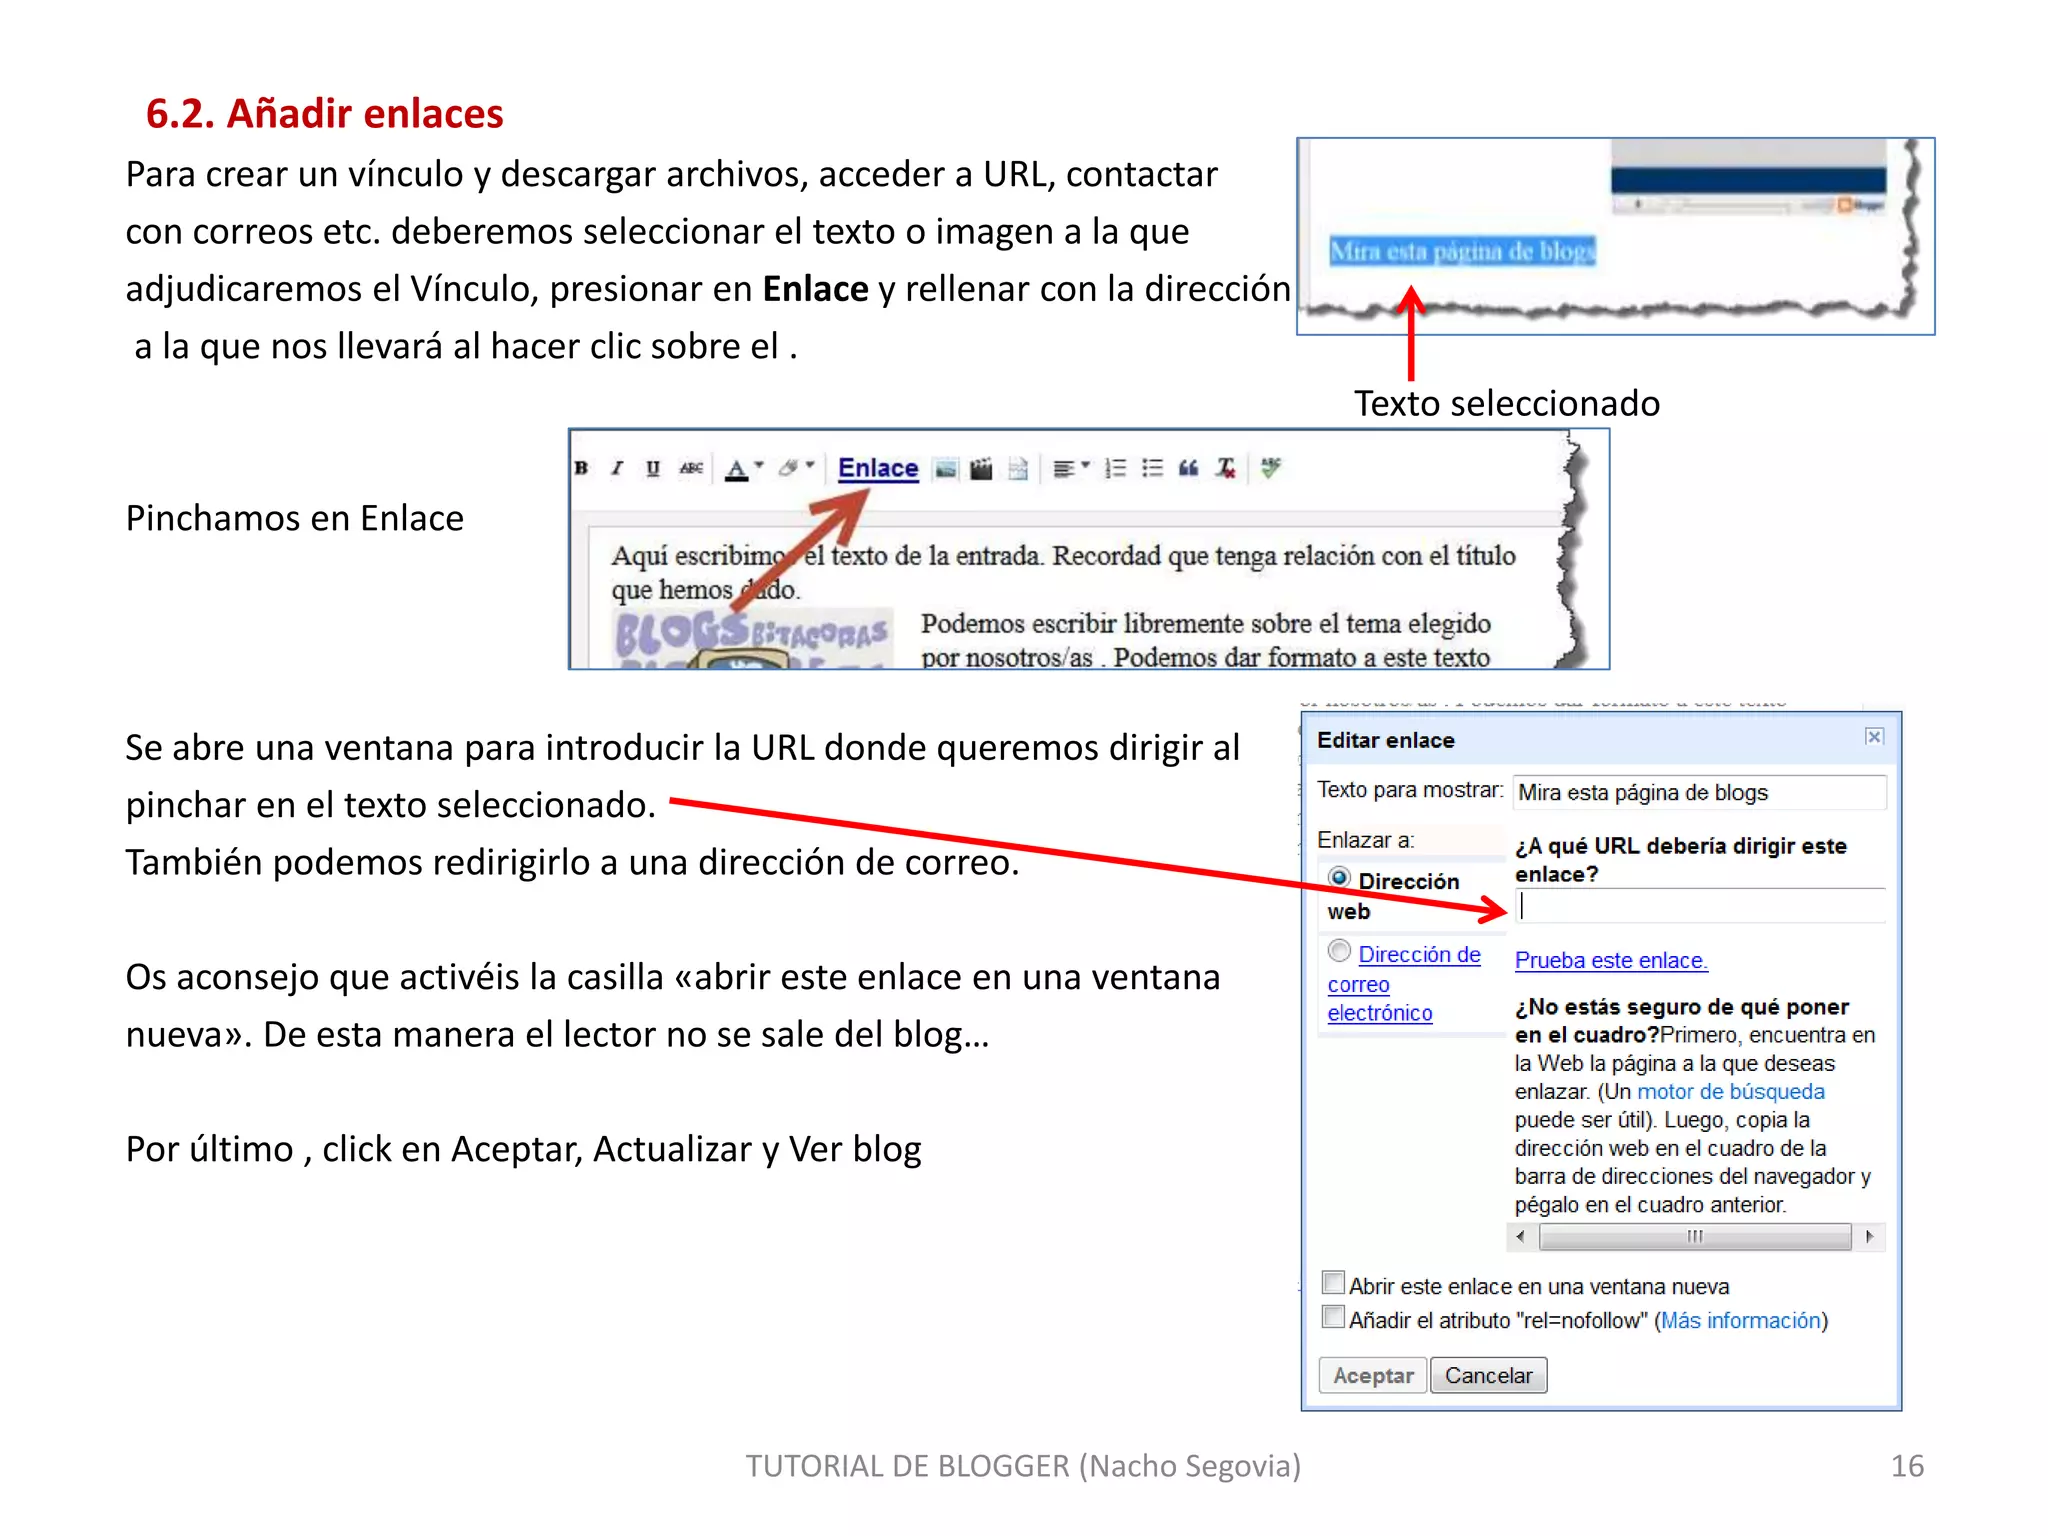
Task: Click the Prueba este enlace link
Action: [1611, 960]
